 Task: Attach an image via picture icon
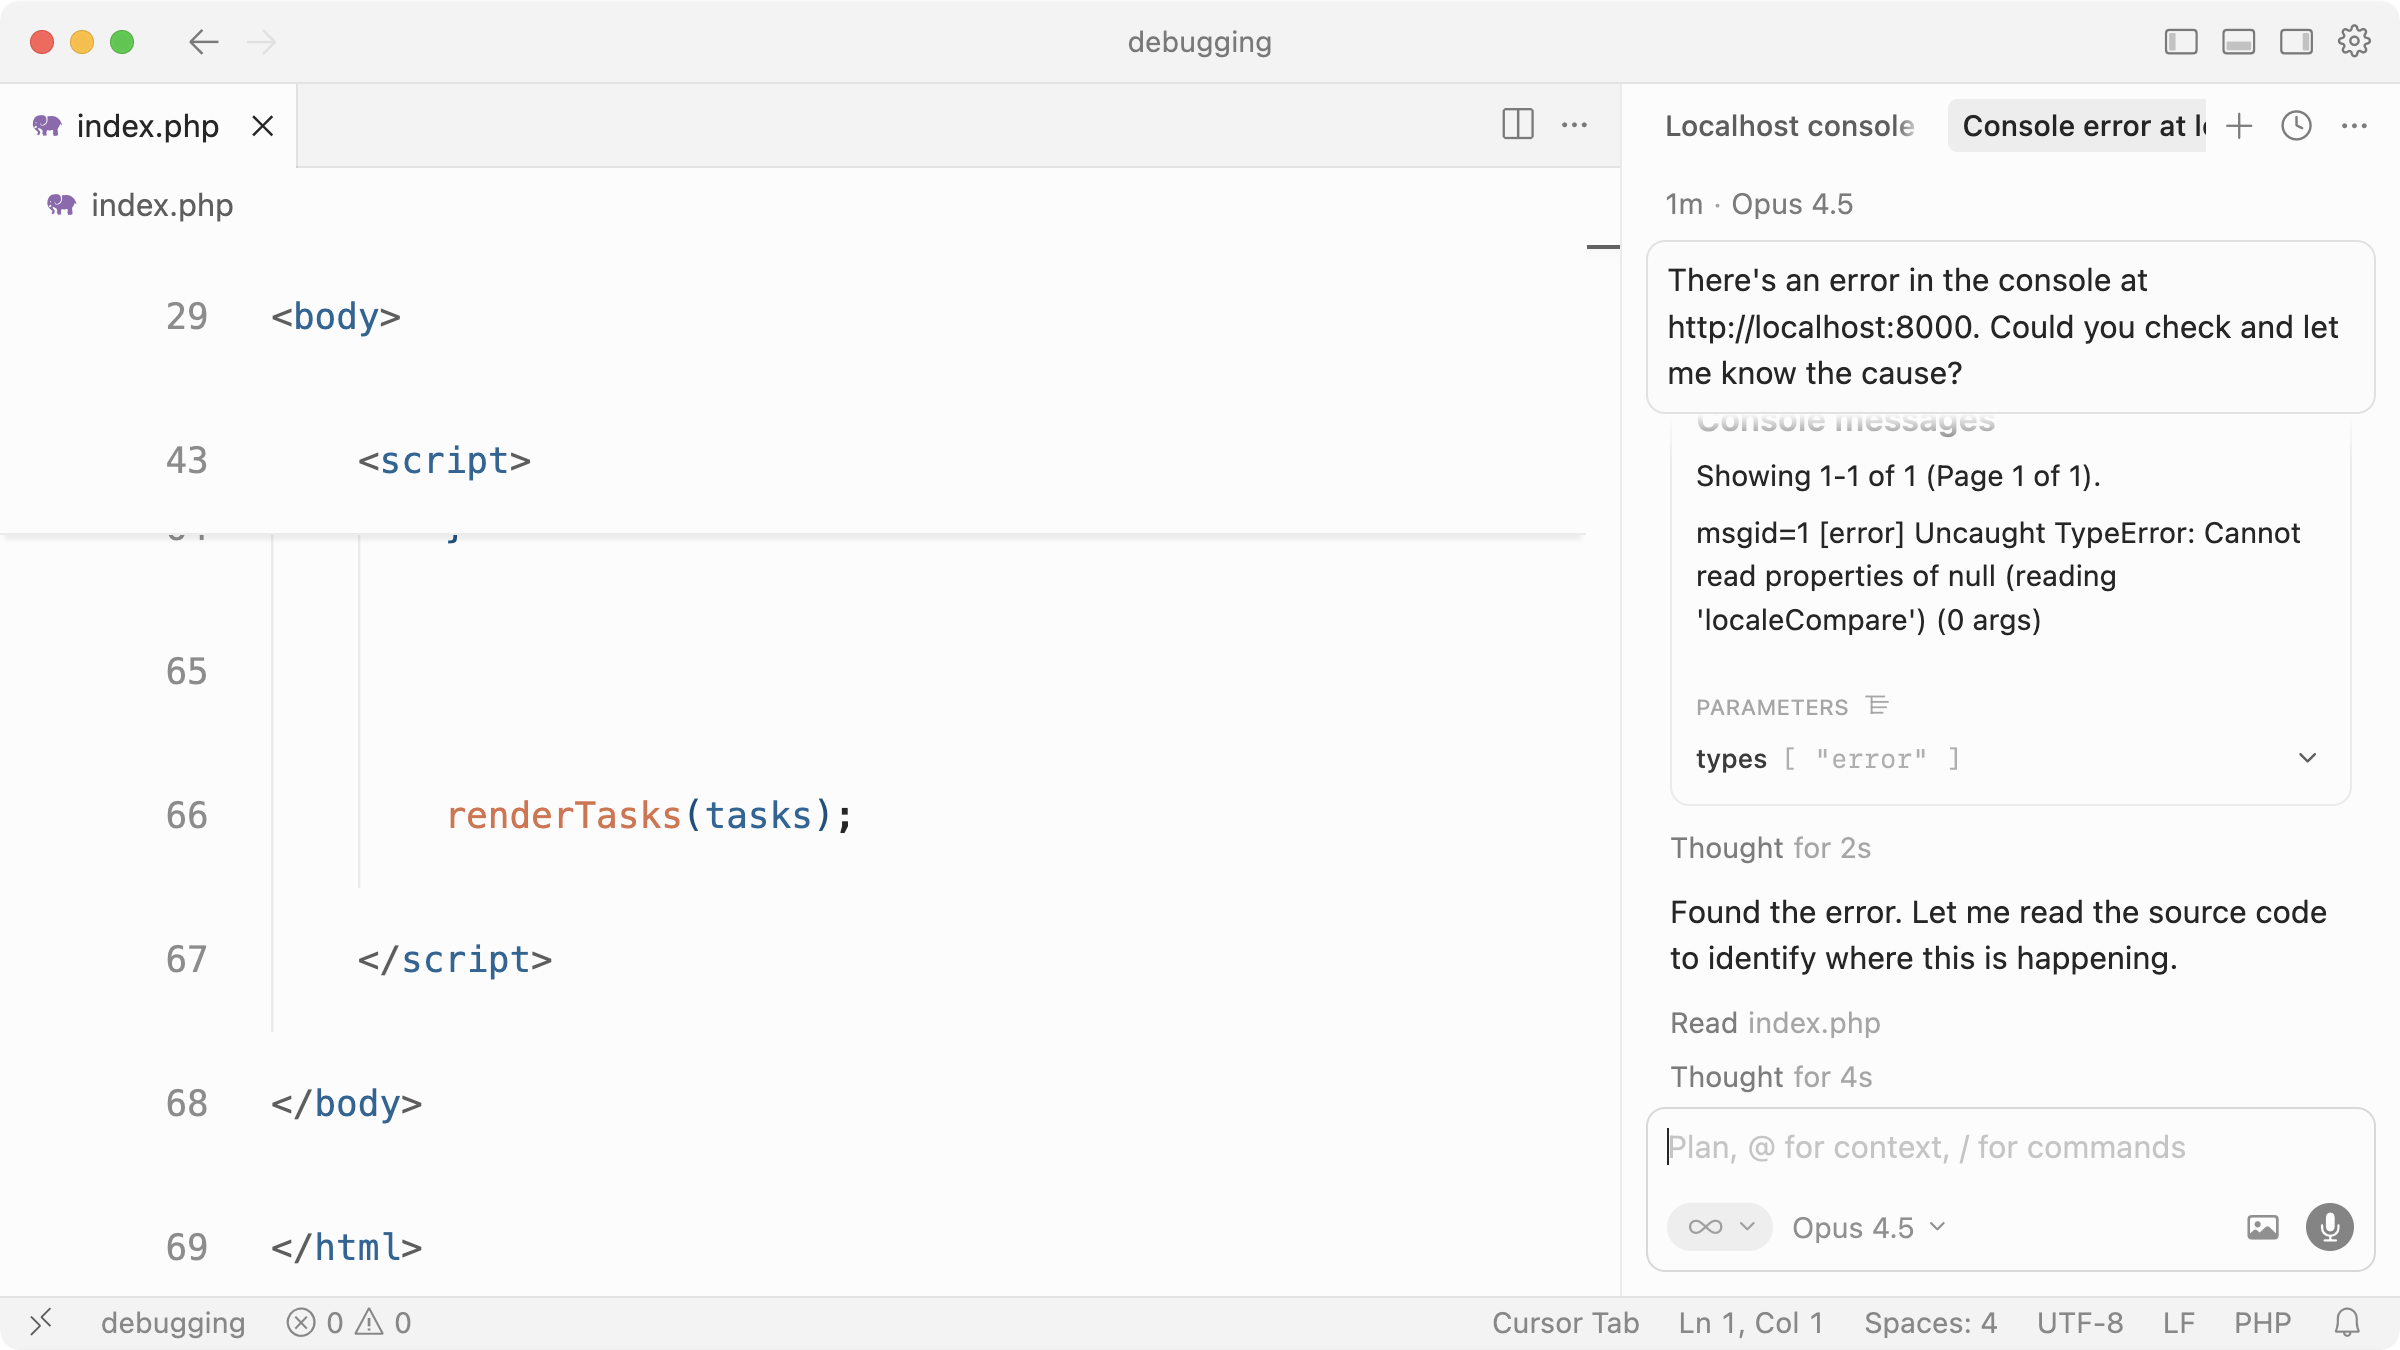[x=2262, y=1227]
